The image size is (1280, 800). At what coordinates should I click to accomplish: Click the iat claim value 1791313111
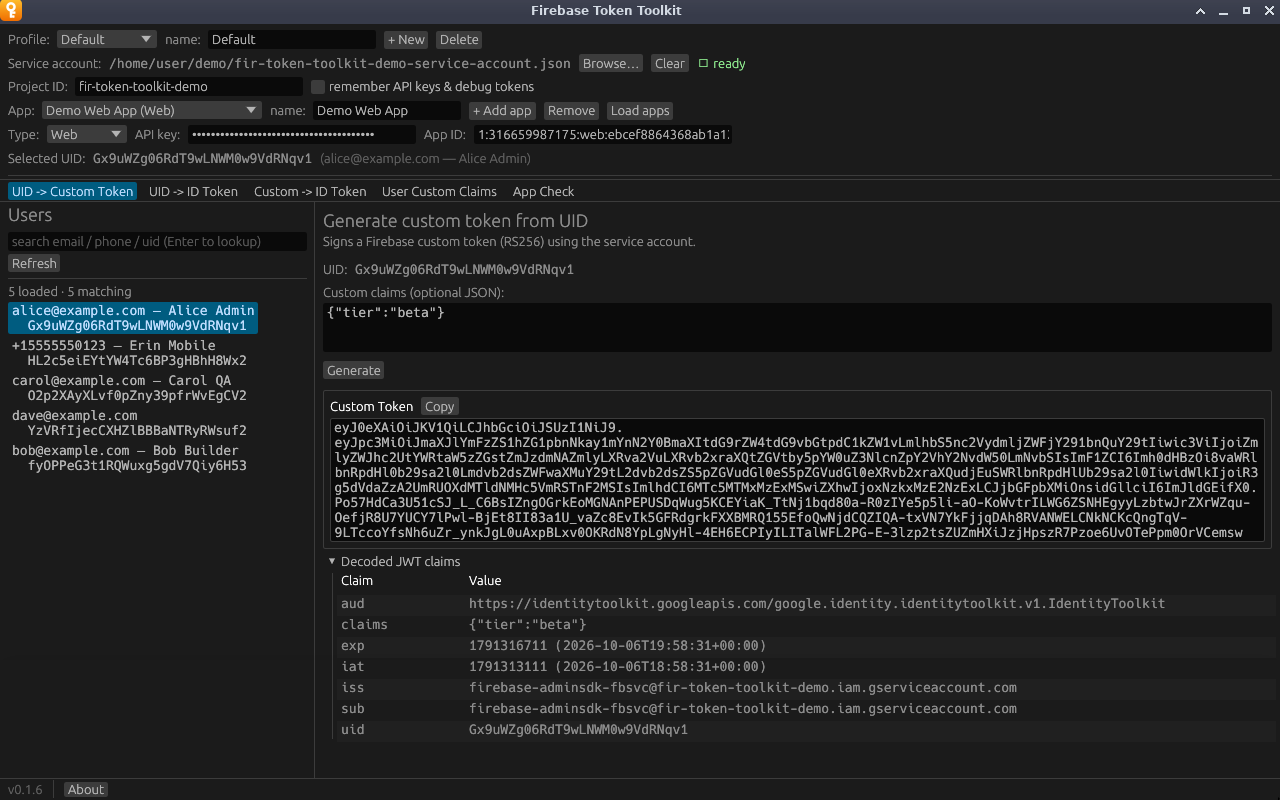pos(617,666)
